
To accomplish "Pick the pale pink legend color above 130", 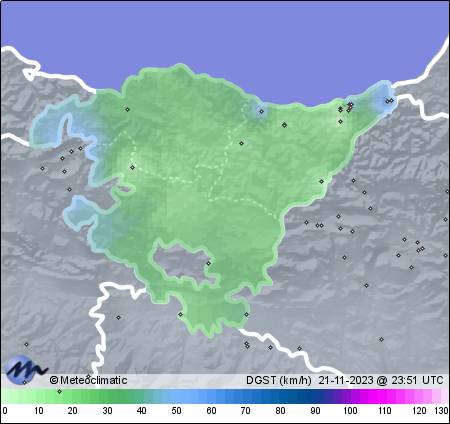I will (443, 397).
